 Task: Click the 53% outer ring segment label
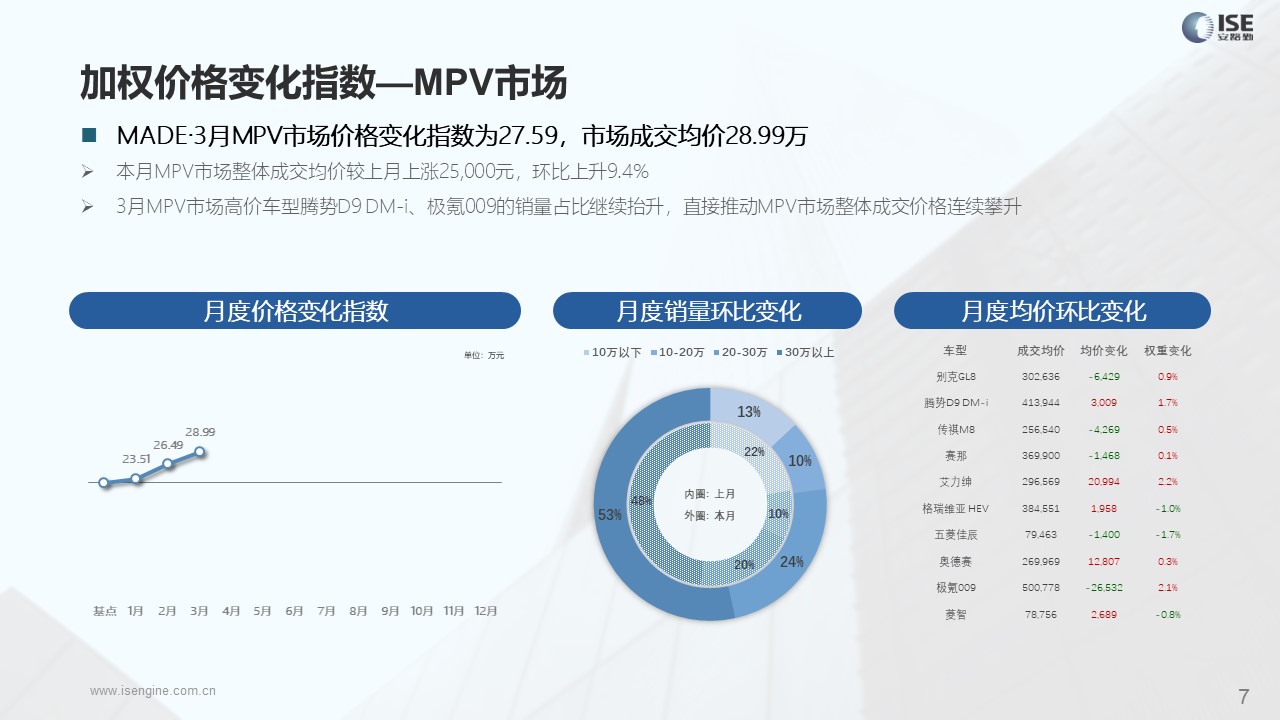point(610,515)
